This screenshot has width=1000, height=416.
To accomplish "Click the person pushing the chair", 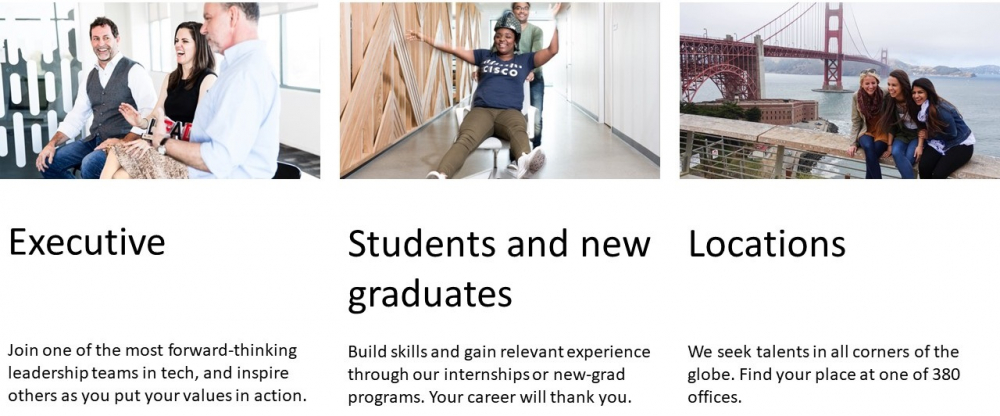I will coord(531,64).
